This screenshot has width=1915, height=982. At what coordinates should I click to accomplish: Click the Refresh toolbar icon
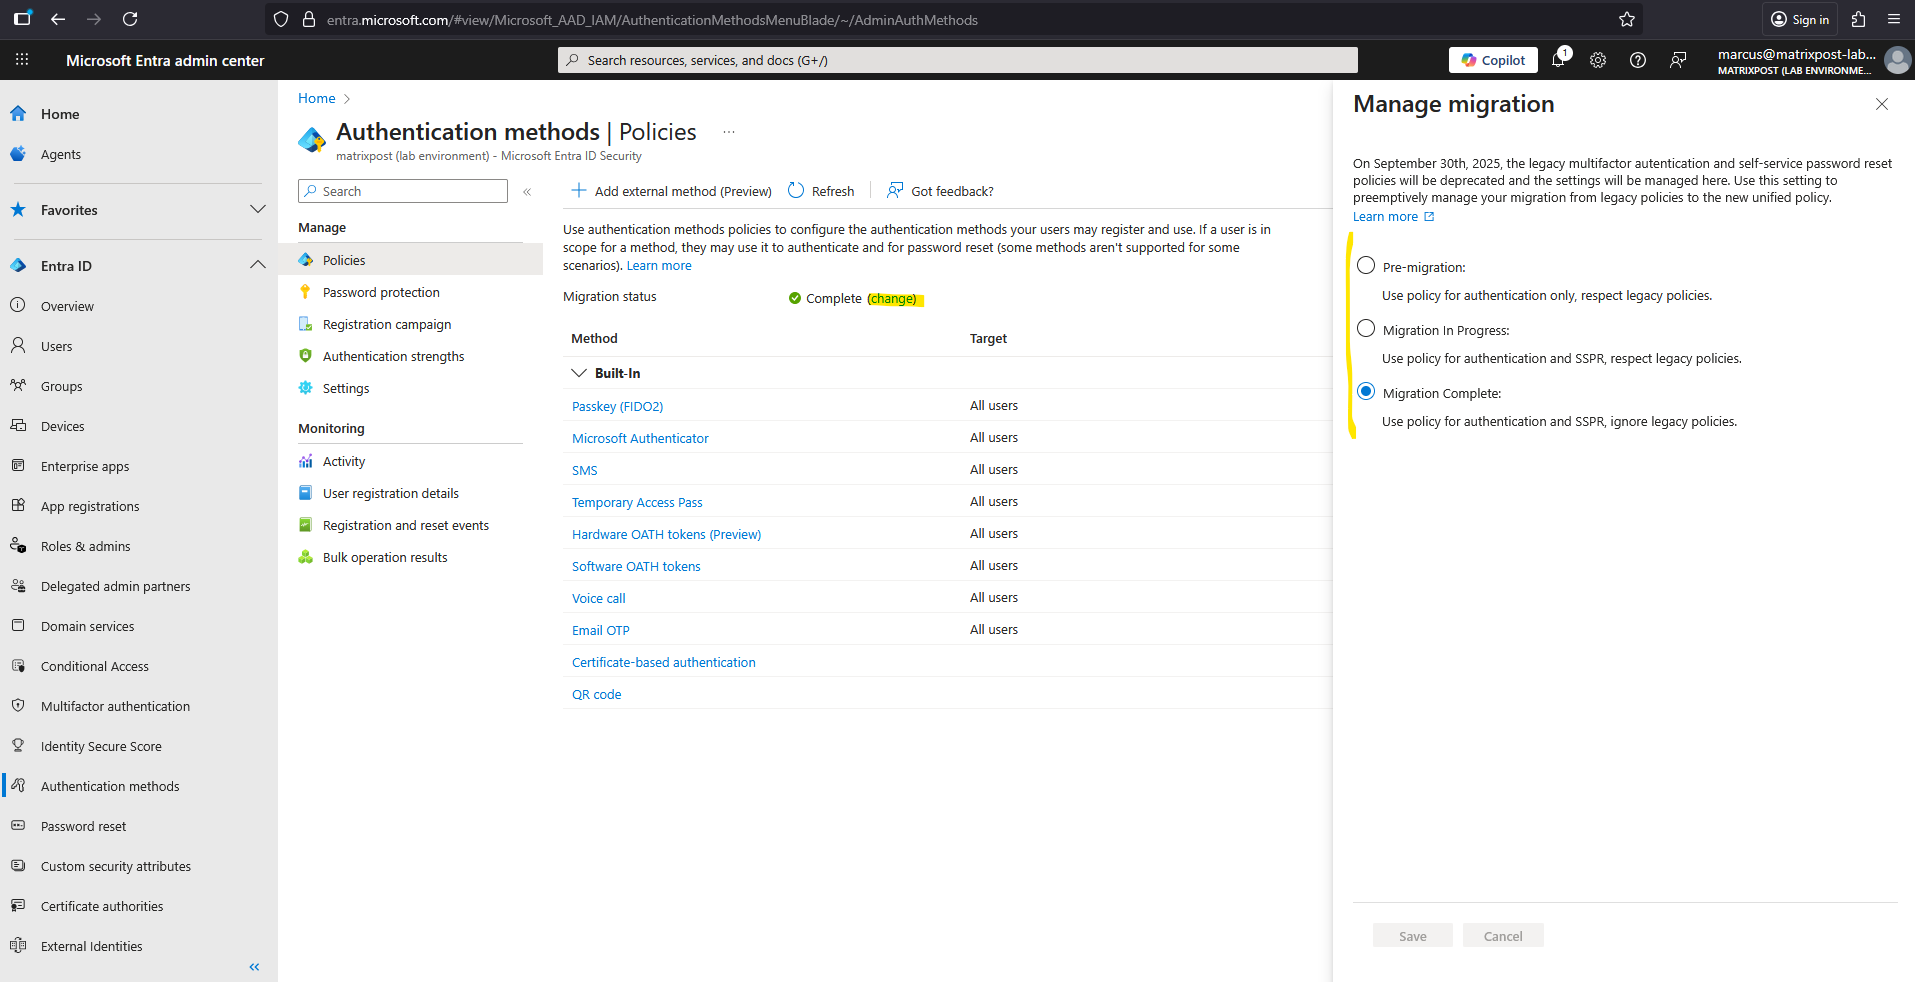[x=797, y=191]
